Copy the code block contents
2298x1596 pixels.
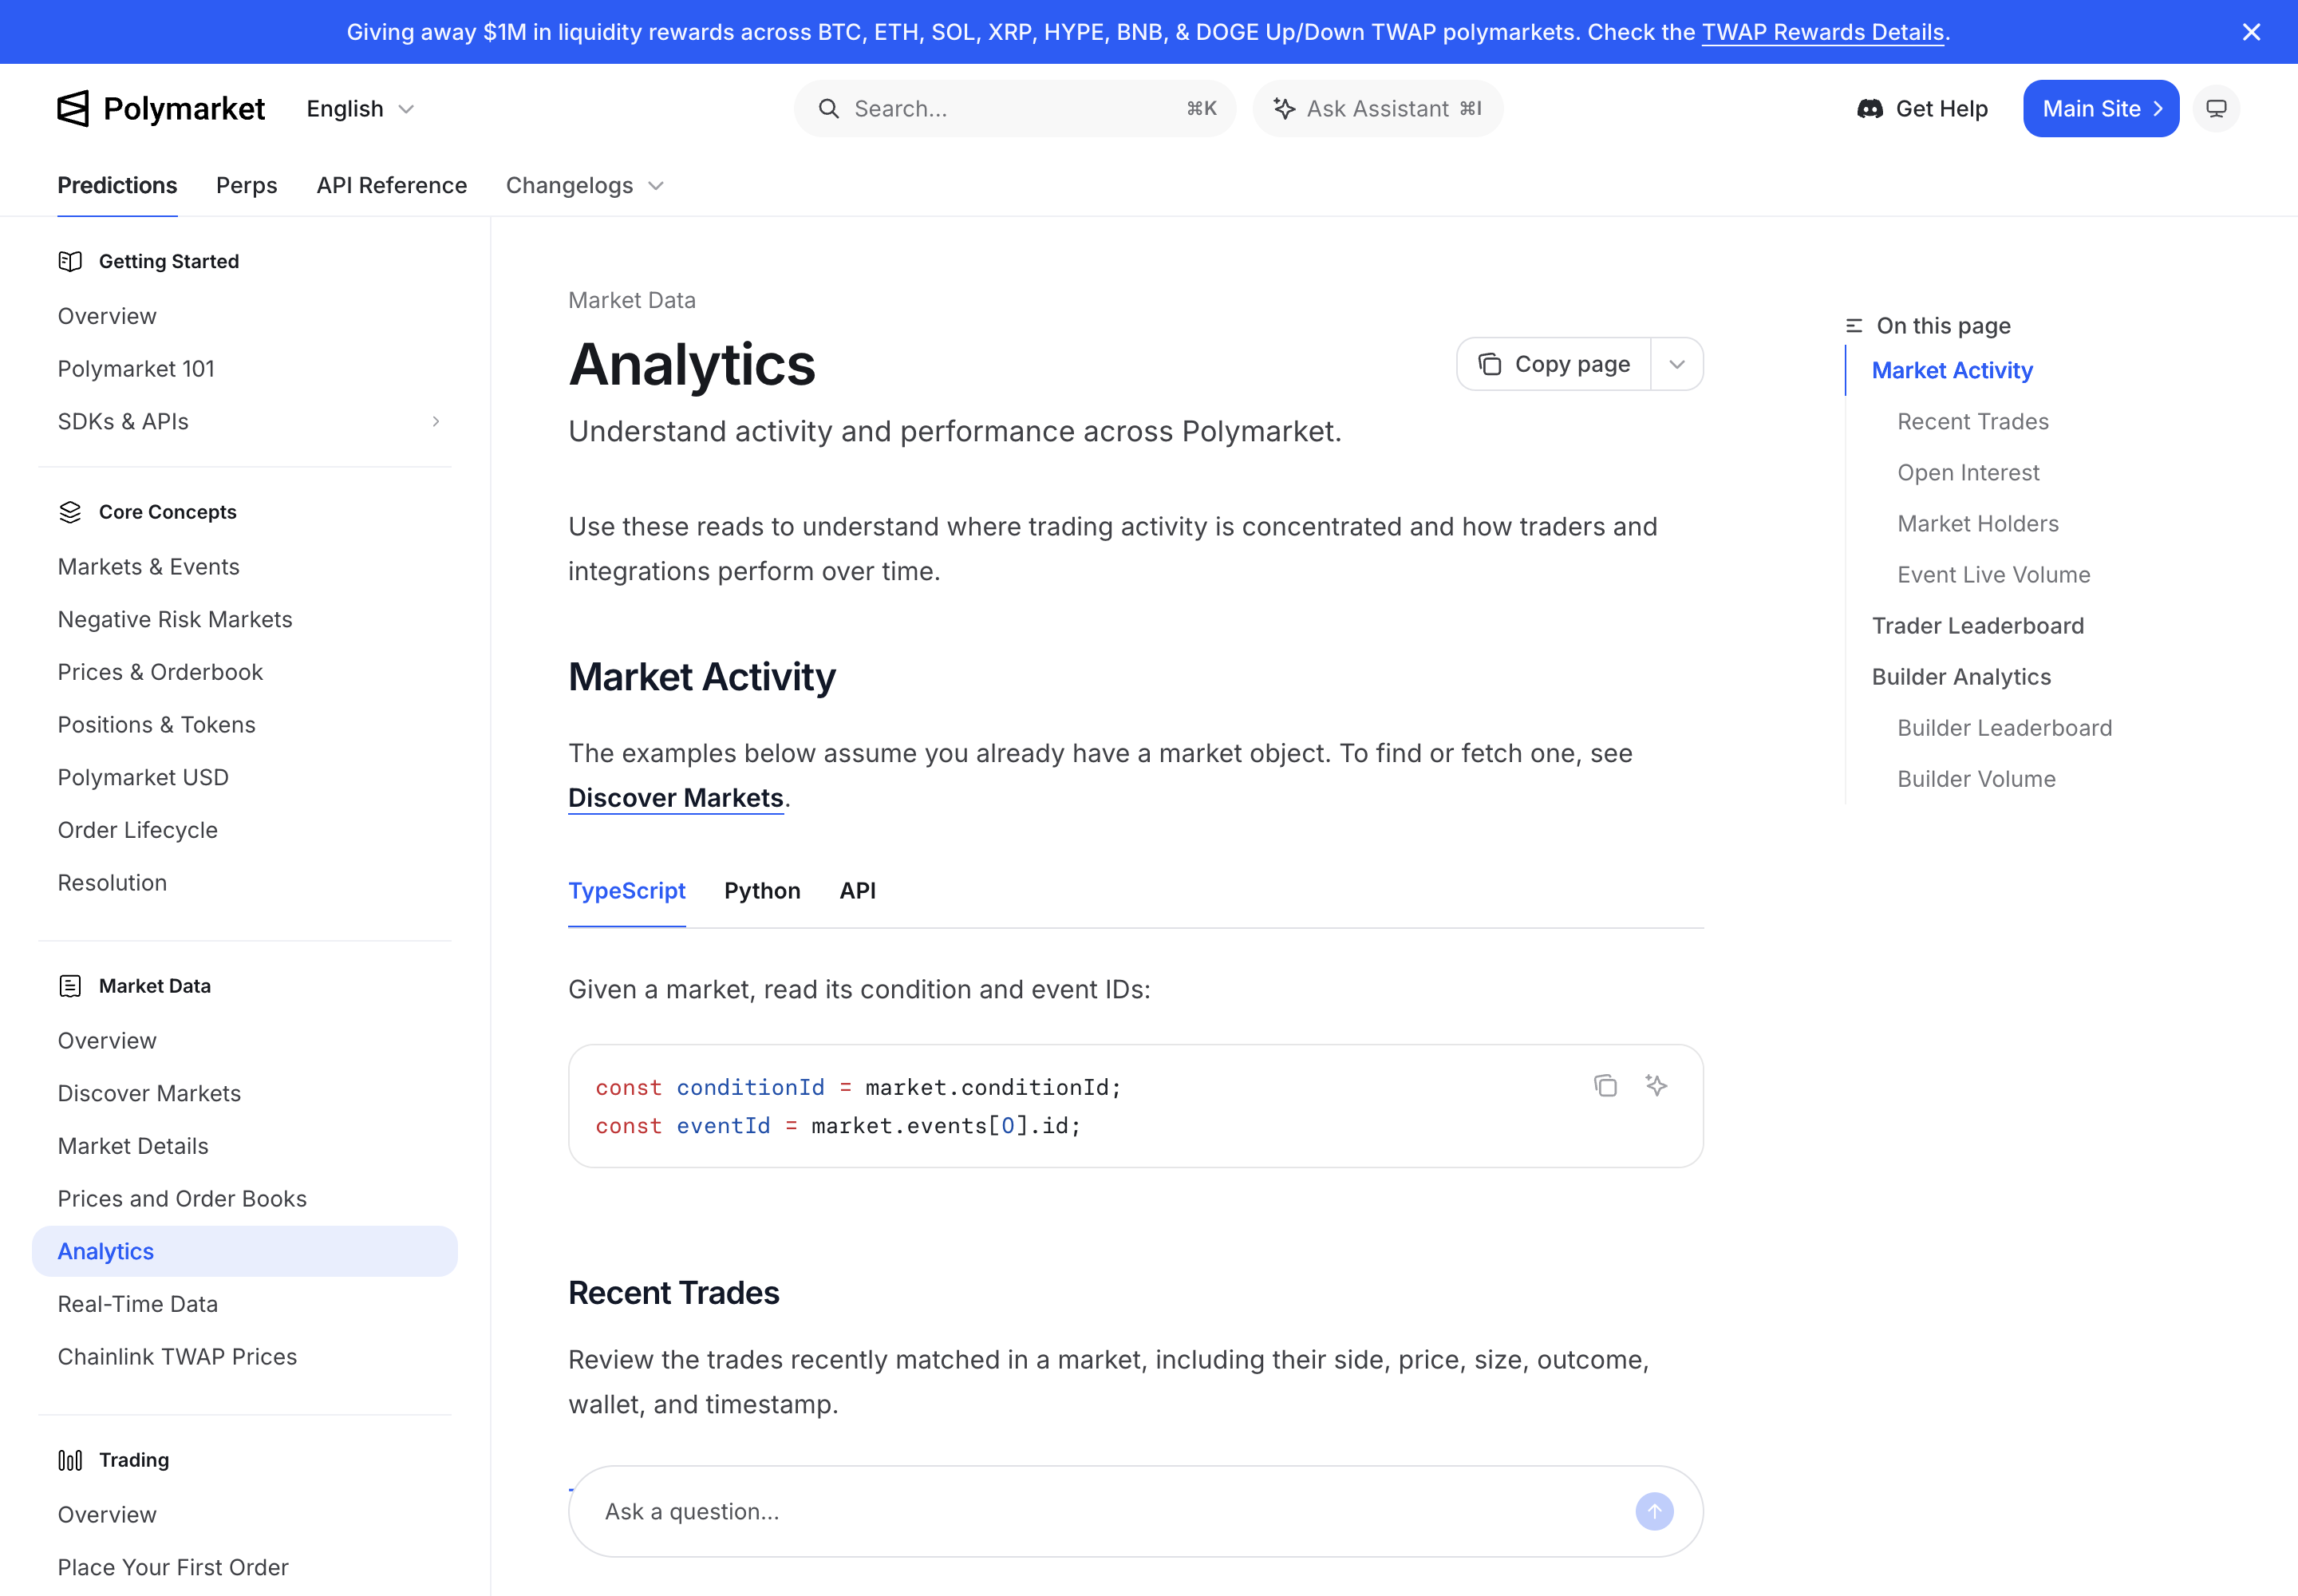(x=1605, y=1085)
